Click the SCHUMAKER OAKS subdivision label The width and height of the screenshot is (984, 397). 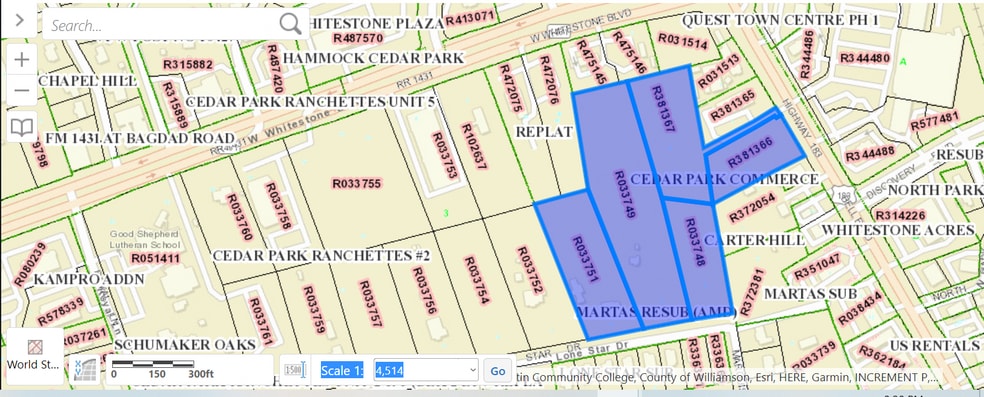tap(184, 345)
